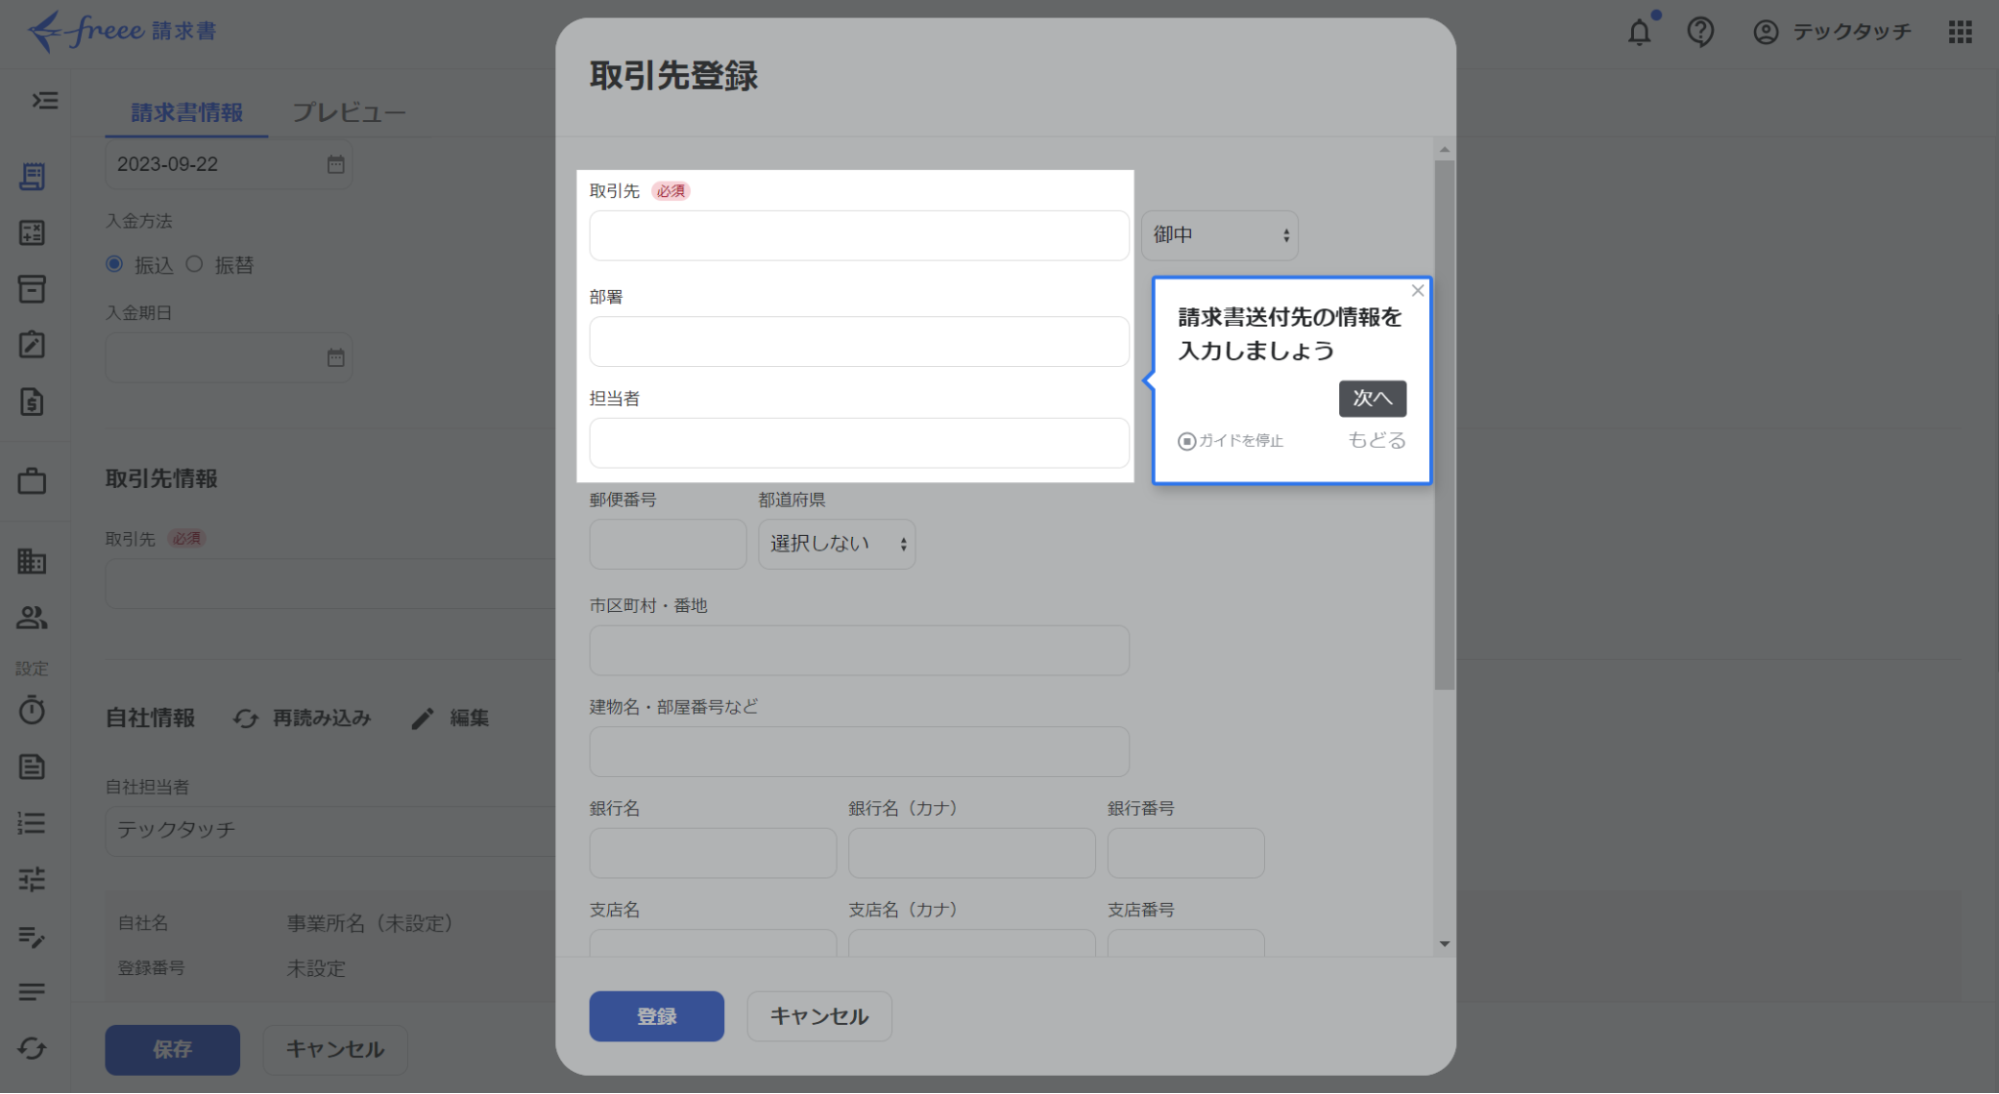Open the 都道府県 prefecture dropdown showing 選択しない
The height and width of the screenshot is (1094, 1999).
pos(836,544)
